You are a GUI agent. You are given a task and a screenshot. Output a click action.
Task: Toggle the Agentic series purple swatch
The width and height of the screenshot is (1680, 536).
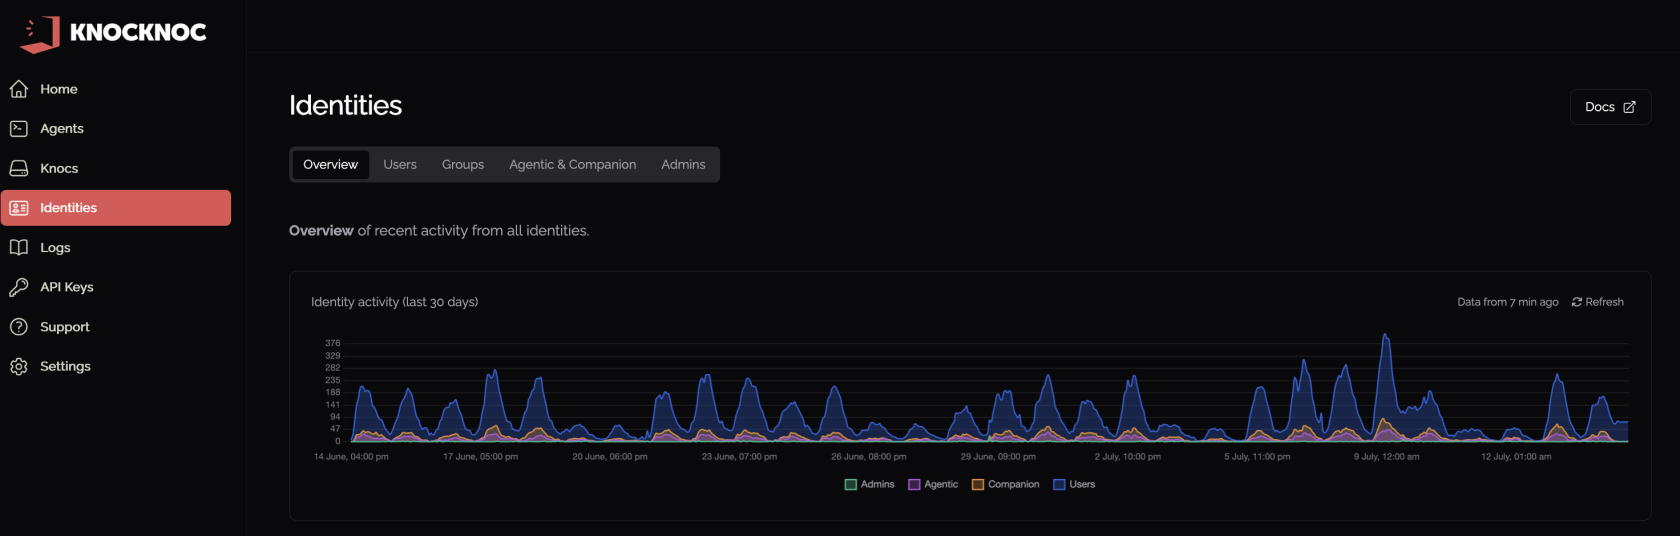coord(914,485)
